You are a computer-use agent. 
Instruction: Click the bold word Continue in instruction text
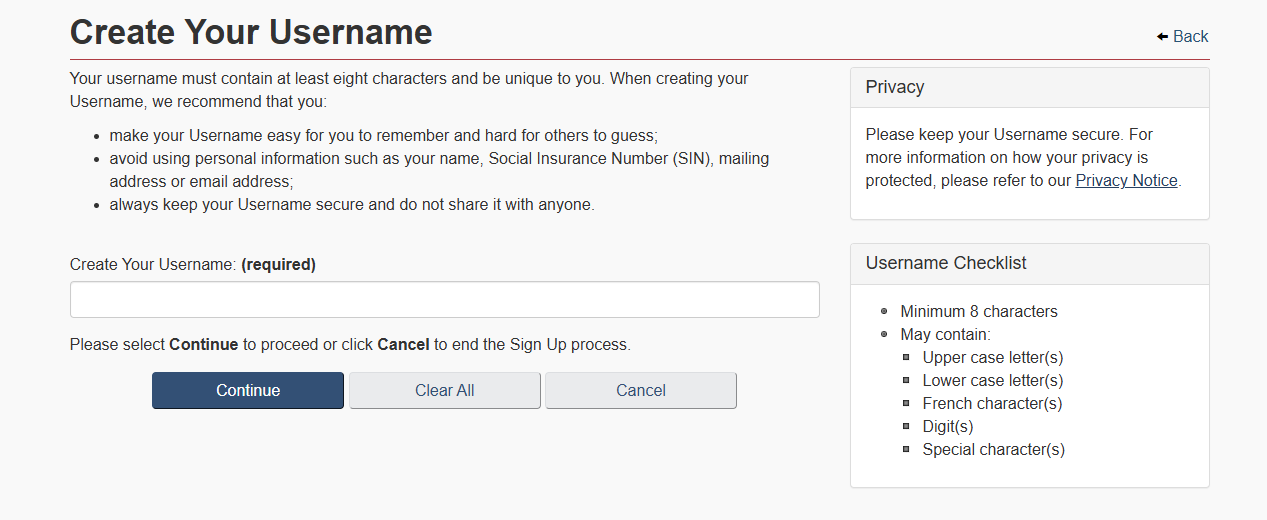click(204, 345)
